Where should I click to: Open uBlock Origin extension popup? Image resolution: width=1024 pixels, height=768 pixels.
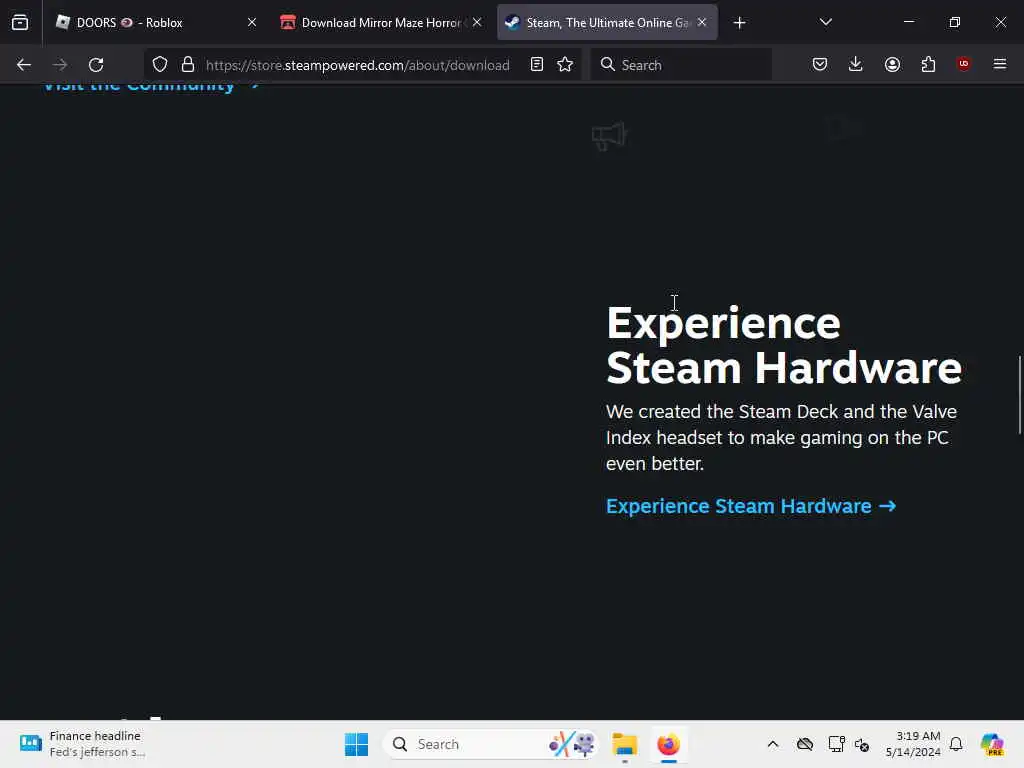pyautogui.click(x=964, y=64)
